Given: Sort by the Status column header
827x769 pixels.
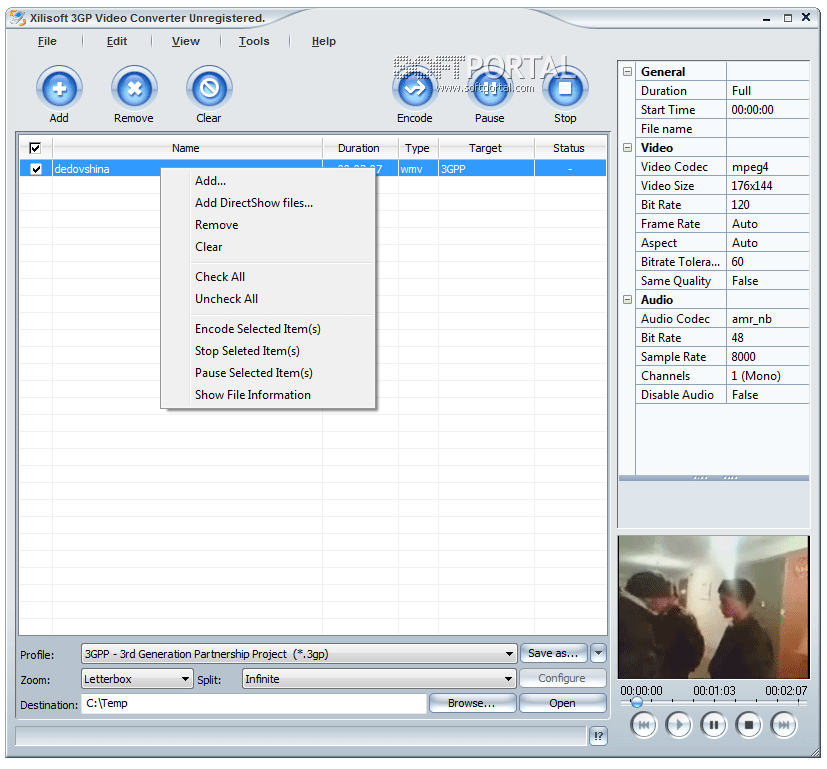Looking at the screenshot, I should pos(569,148).
